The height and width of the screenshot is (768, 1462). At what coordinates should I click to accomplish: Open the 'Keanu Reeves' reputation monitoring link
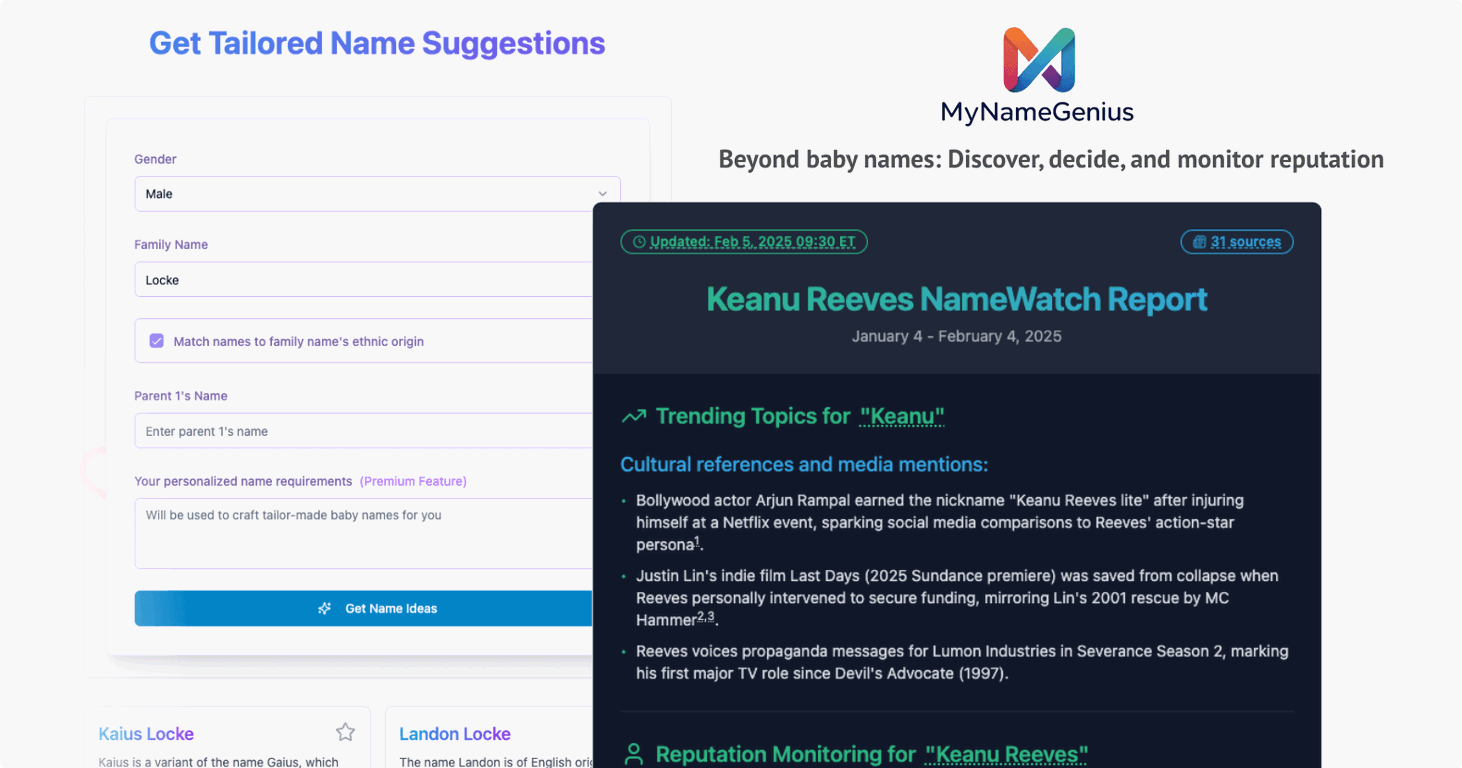click(1006, 754)
